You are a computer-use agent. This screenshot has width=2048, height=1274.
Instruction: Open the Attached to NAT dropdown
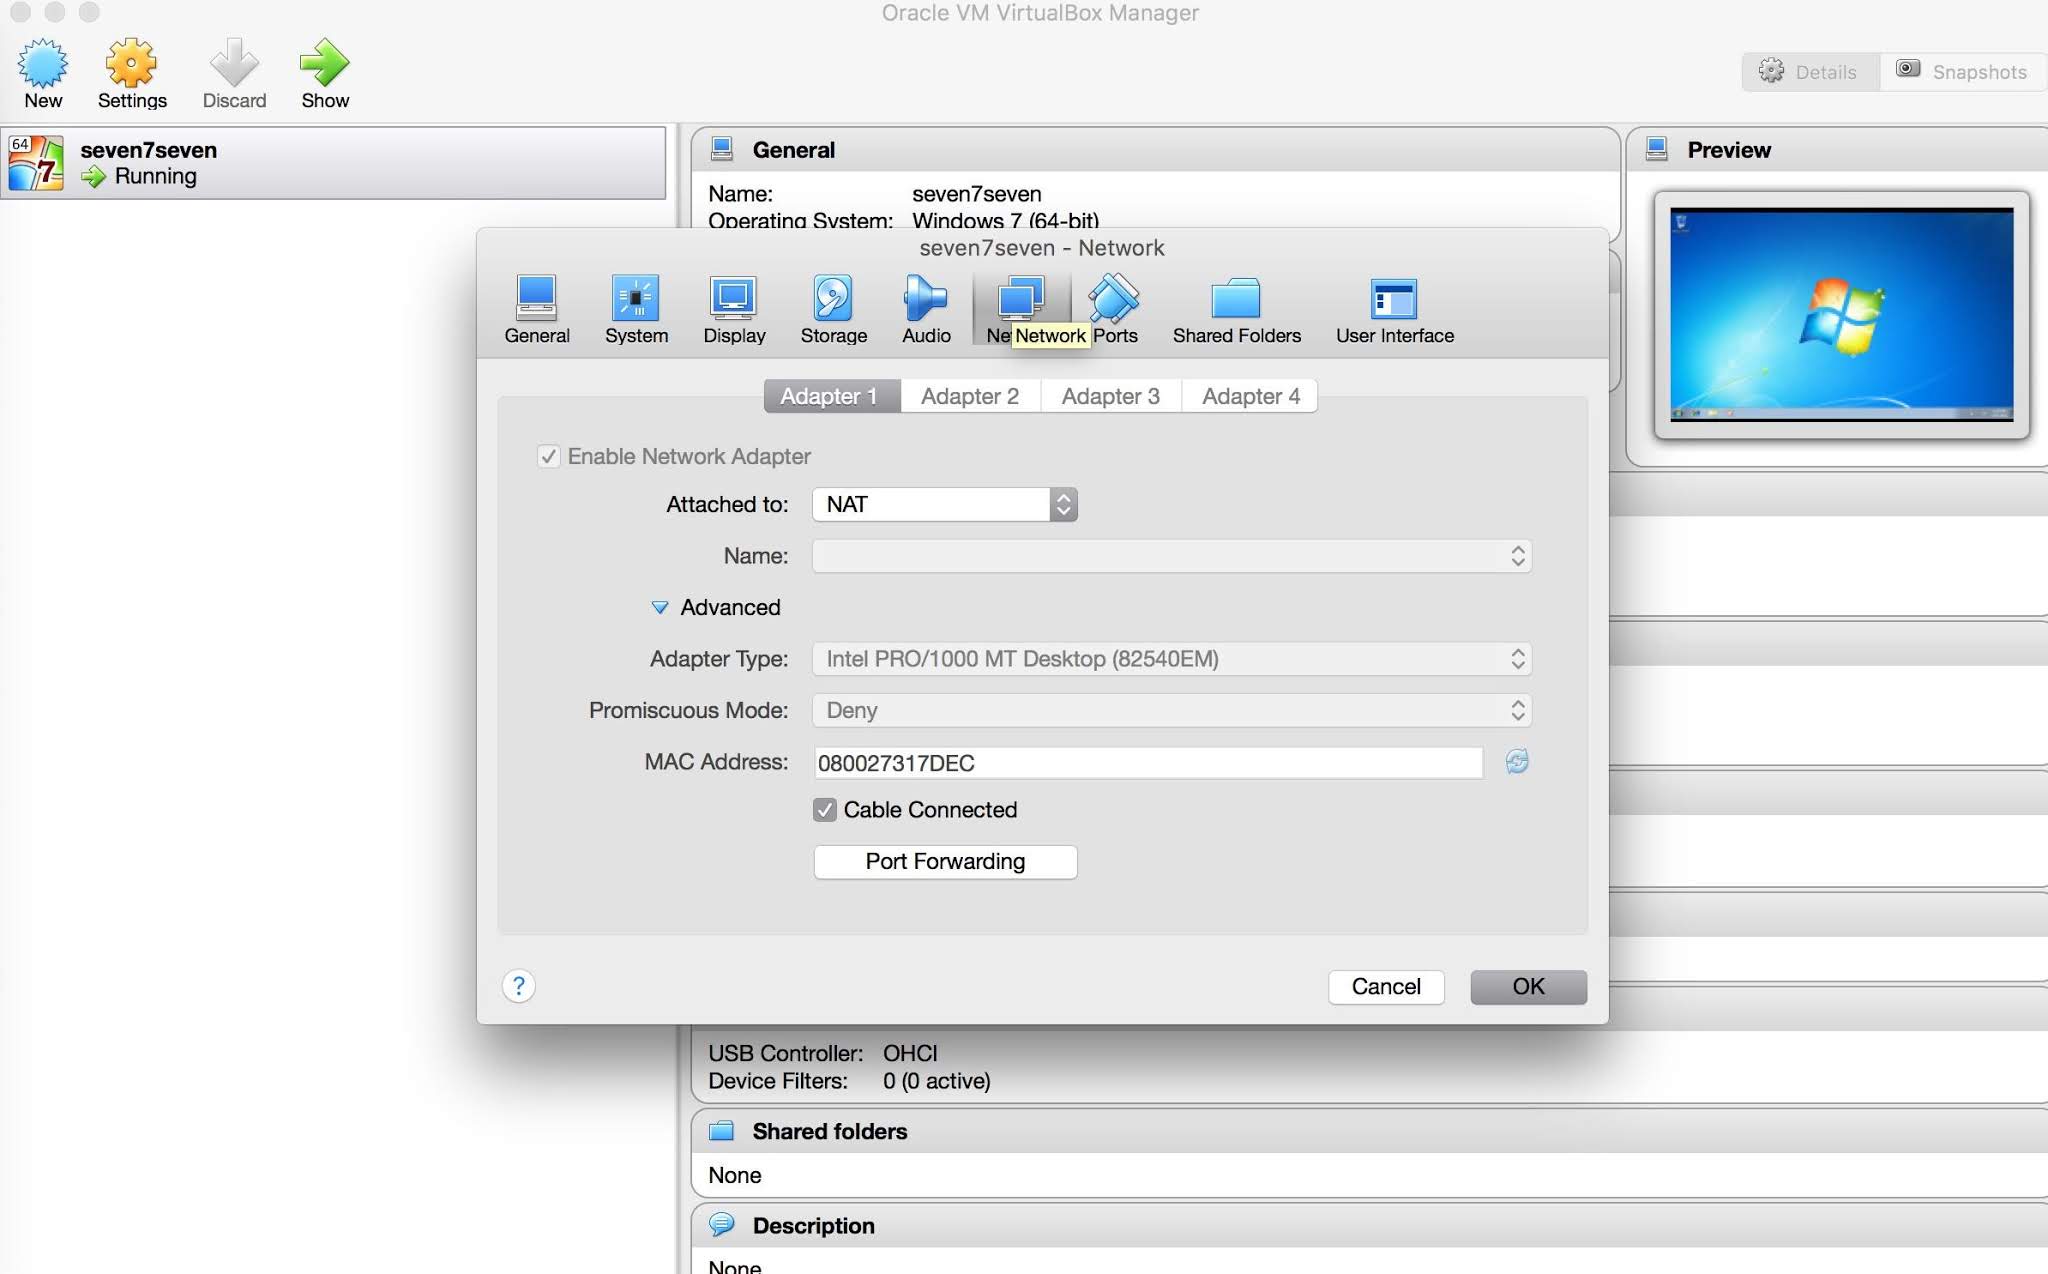click(x=944, y=505)
